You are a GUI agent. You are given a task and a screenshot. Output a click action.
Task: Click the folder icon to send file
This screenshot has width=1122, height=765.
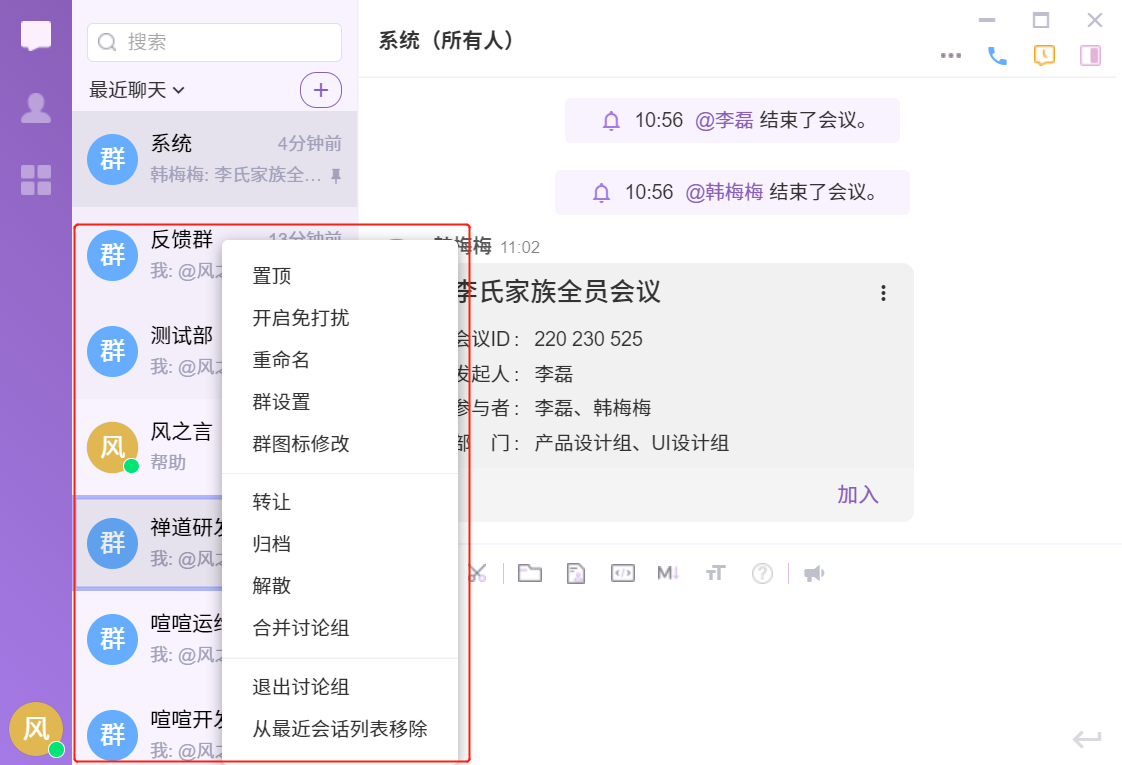tap(530, 573)
